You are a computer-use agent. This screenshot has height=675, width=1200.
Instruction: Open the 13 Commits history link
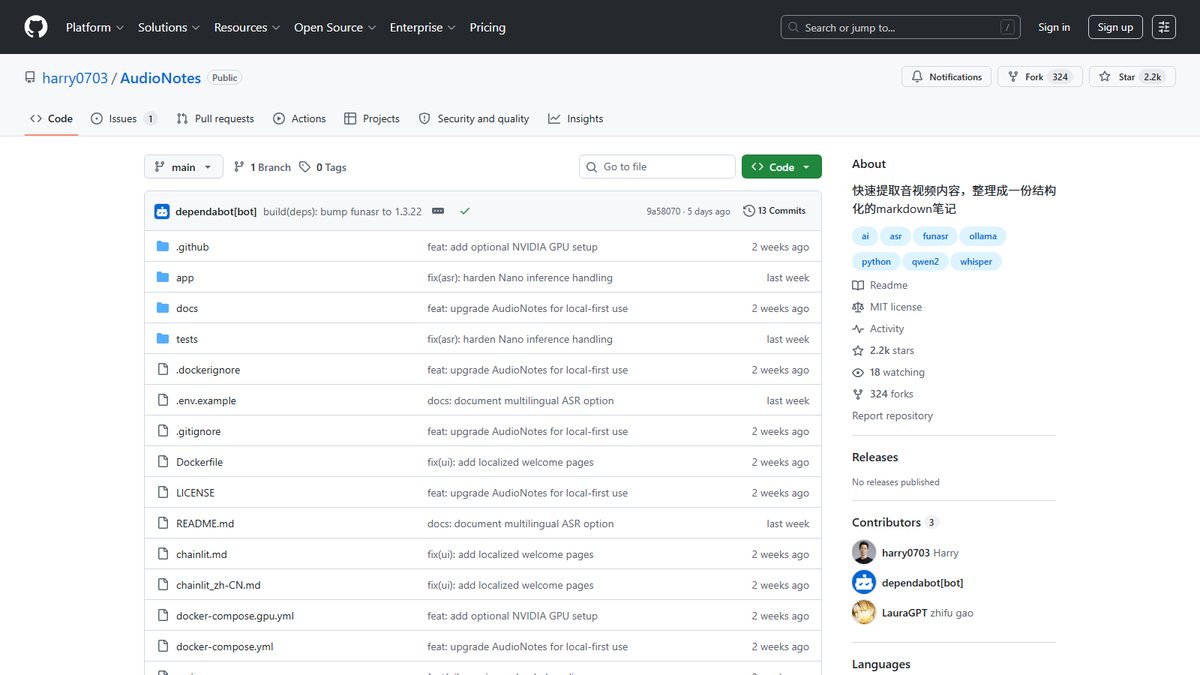(x=774, y=211)
